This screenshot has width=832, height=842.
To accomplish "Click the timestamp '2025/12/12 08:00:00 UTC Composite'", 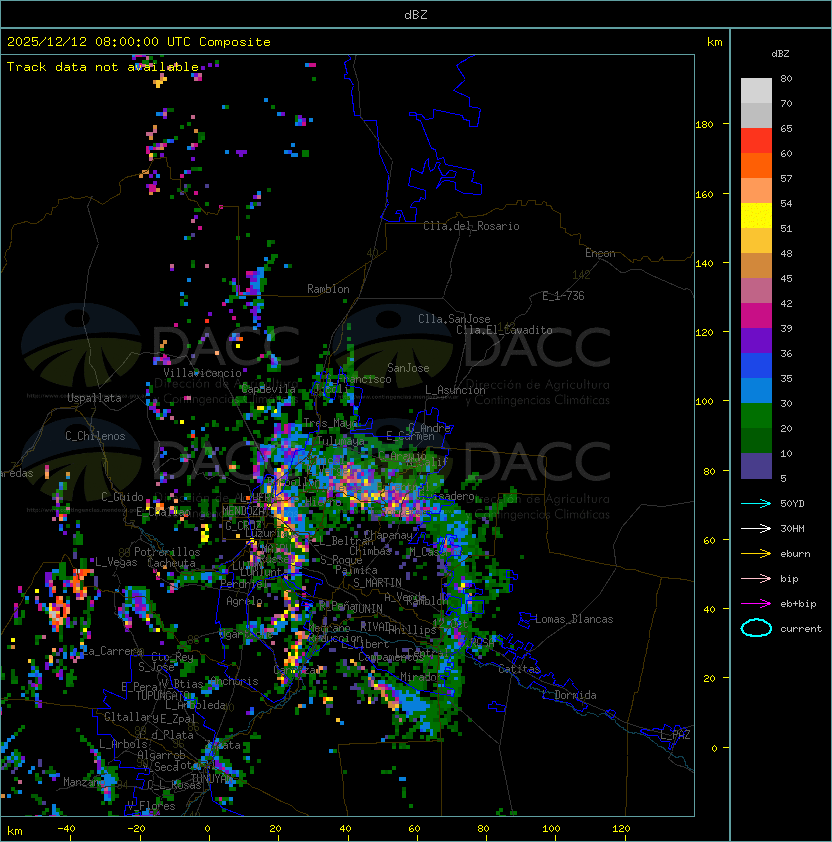I will (139, 42).
